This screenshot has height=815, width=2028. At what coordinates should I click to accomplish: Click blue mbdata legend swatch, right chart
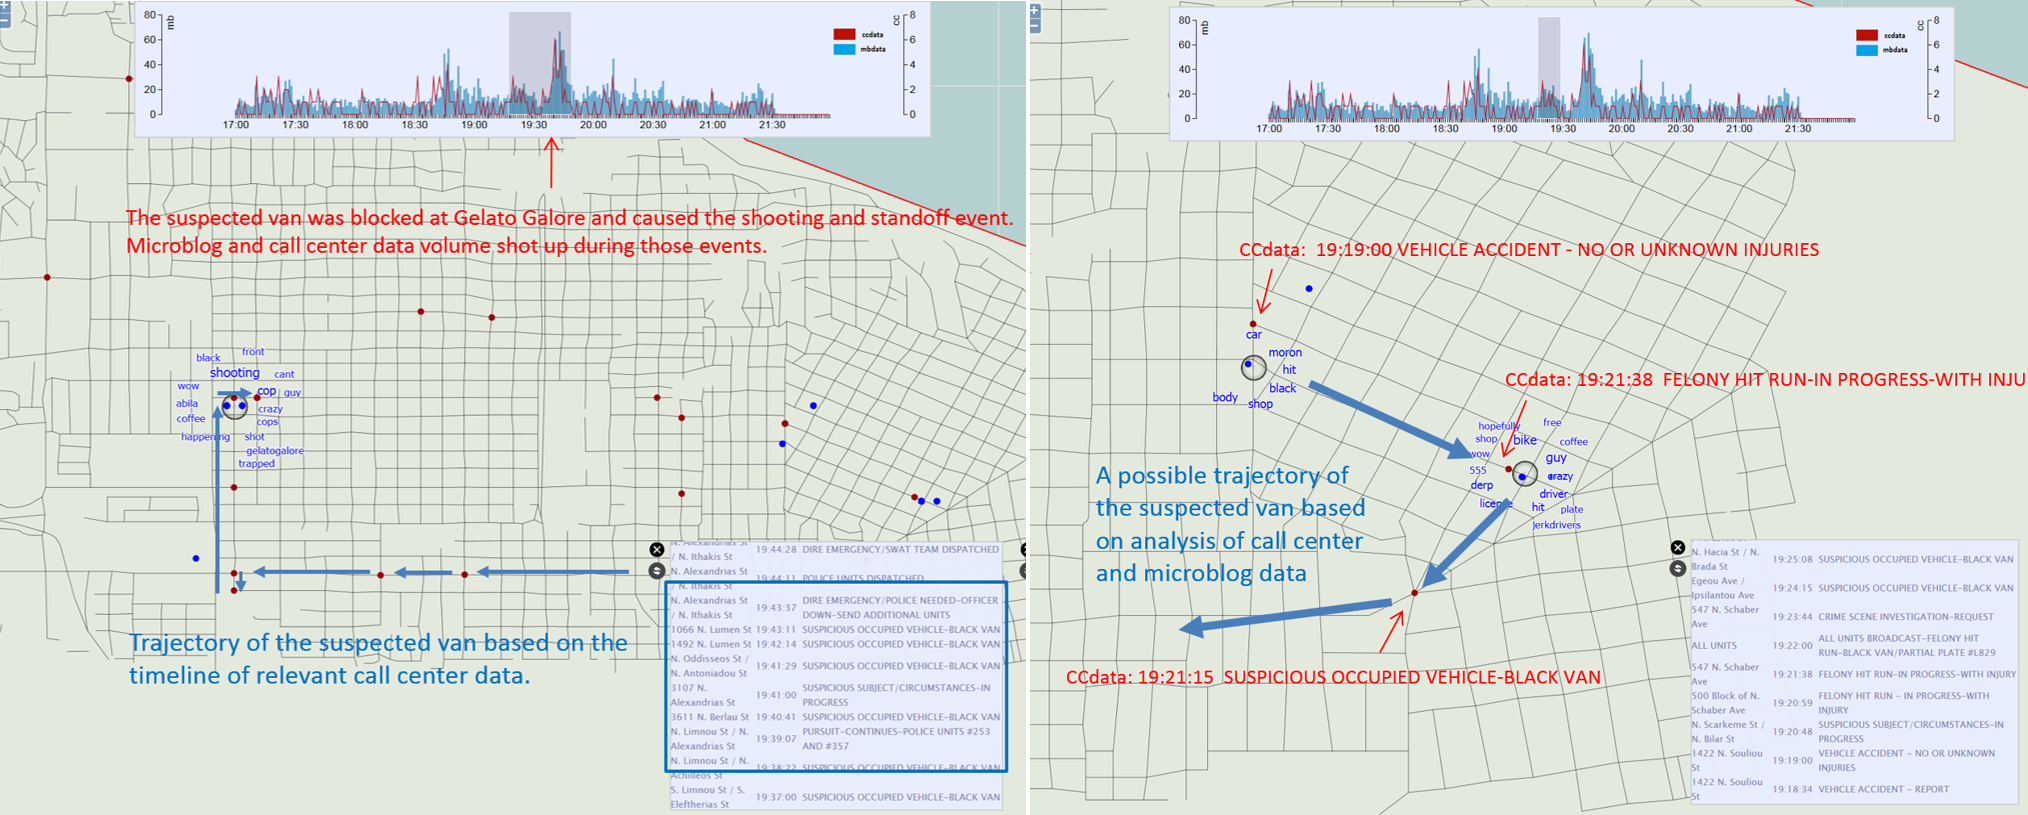click(1867, 50)
